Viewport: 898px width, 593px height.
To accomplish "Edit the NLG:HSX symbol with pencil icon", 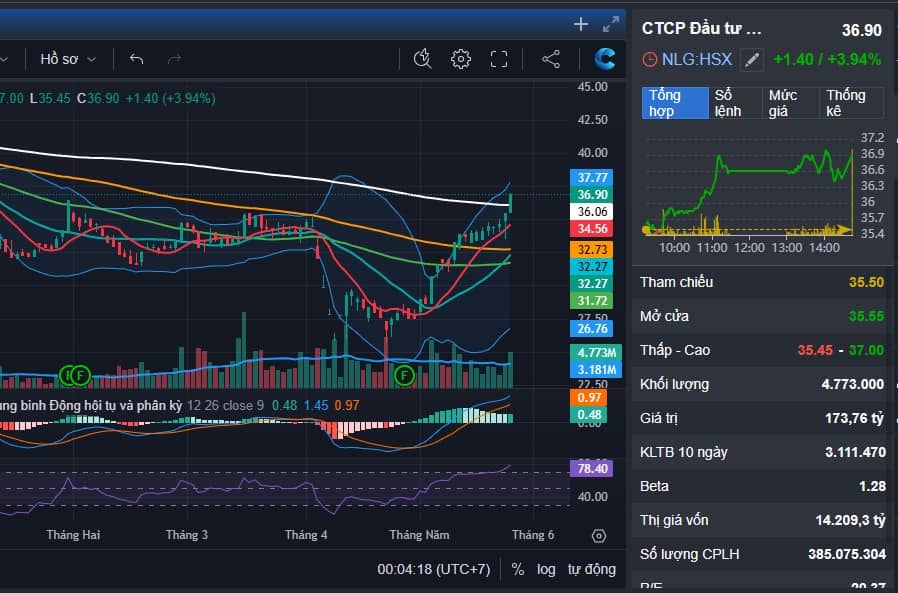I will pyautogui.click(x=752, y=60).
